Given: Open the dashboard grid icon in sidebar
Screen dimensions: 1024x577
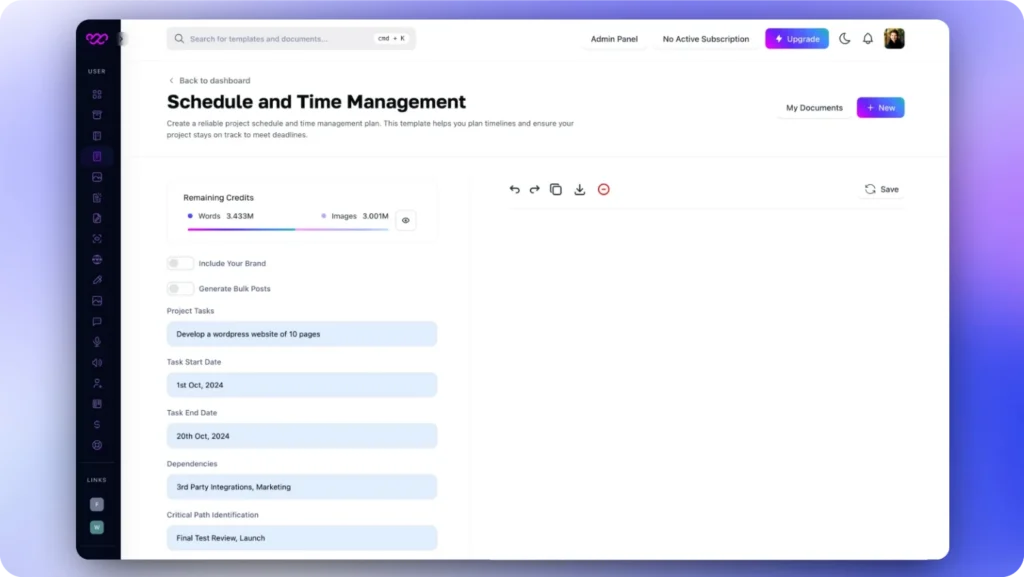Looking at the screenshot, I should pyautogui.click(x=97, y=94).
